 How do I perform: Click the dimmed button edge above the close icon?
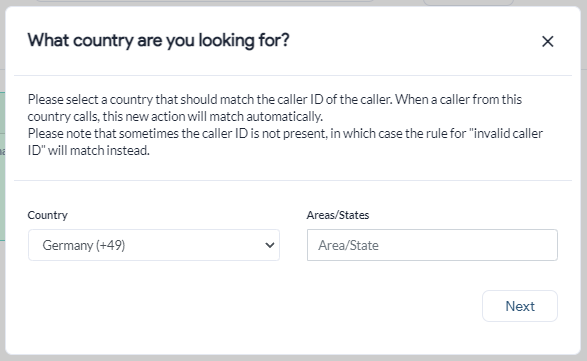point(468,2)
